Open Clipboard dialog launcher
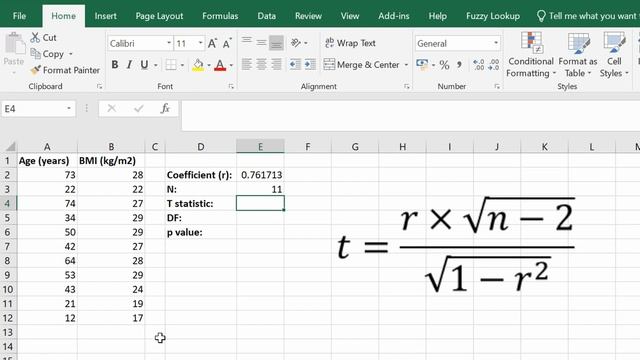The image size is (640, 360). [99, 87]
